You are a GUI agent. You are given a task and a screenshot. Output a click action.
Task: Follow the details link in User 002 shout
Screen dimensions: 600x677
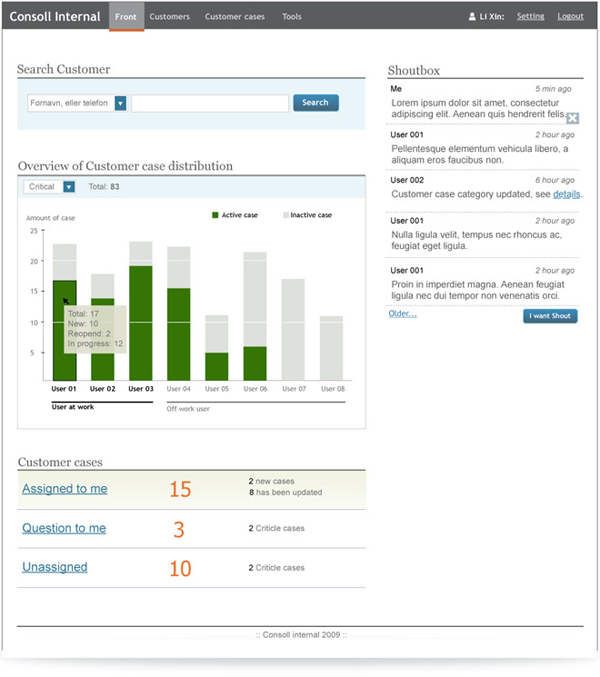566,194
